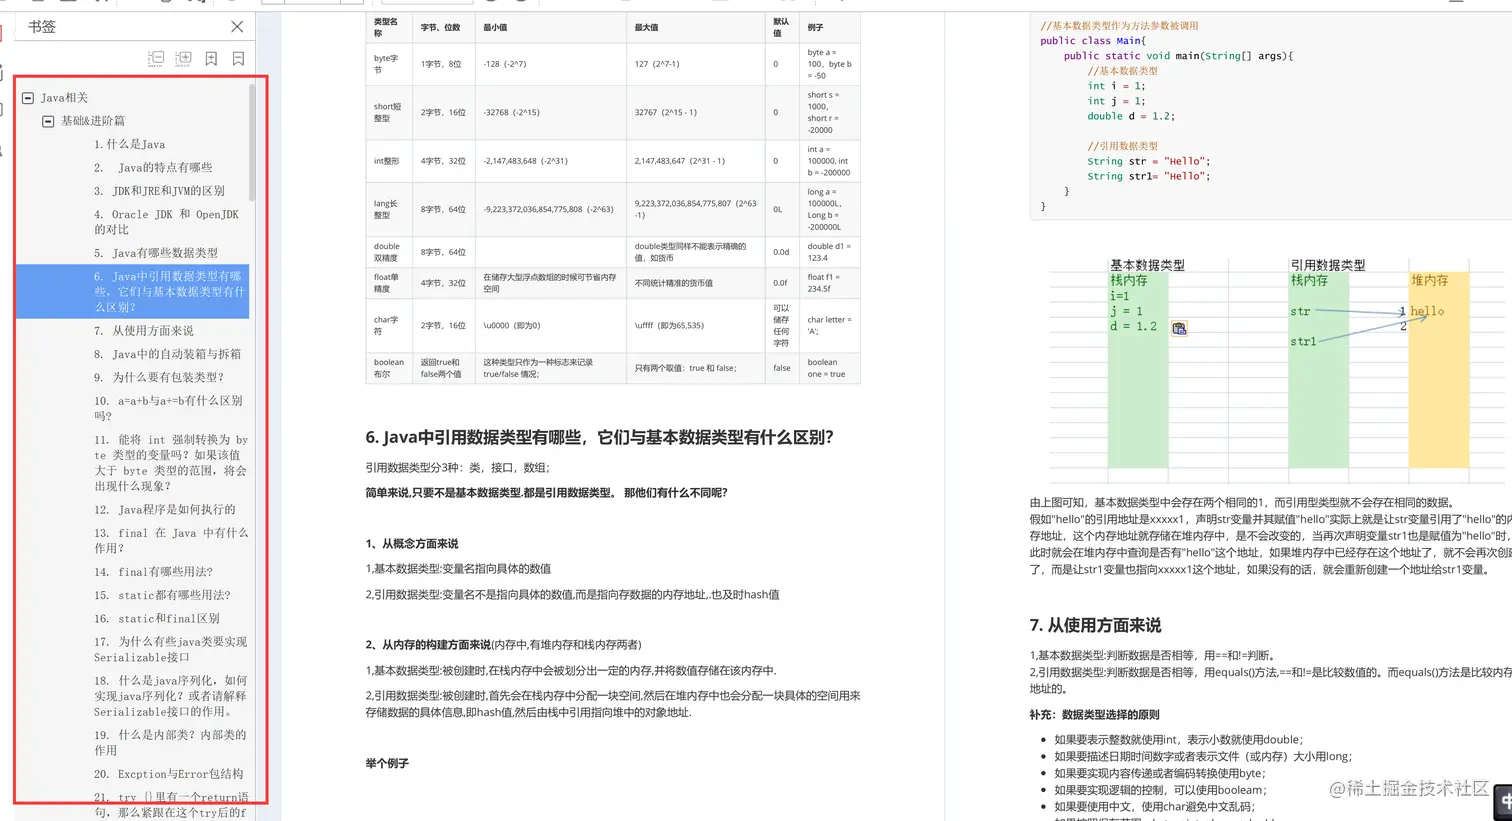
Task: Open bookmark 17. 为什么有些java类要实现Serializable接口
Action: tap(170, 649)
